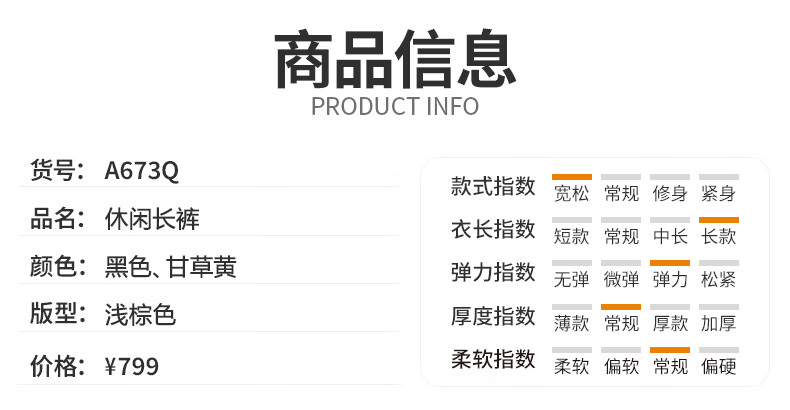The height and width of the screenshot is (410, 790).
Task: Click the item number A673Q
Action: click(142, 171)
